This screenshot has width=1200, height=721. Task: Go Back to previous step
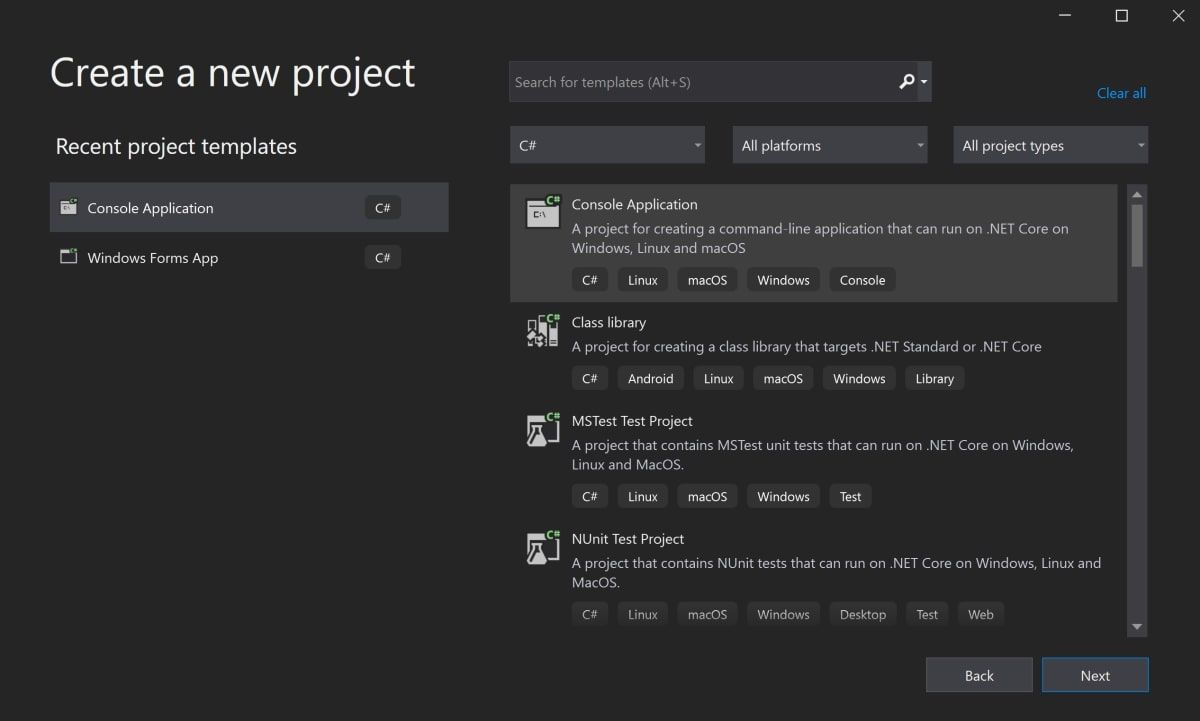coord(979,675)
